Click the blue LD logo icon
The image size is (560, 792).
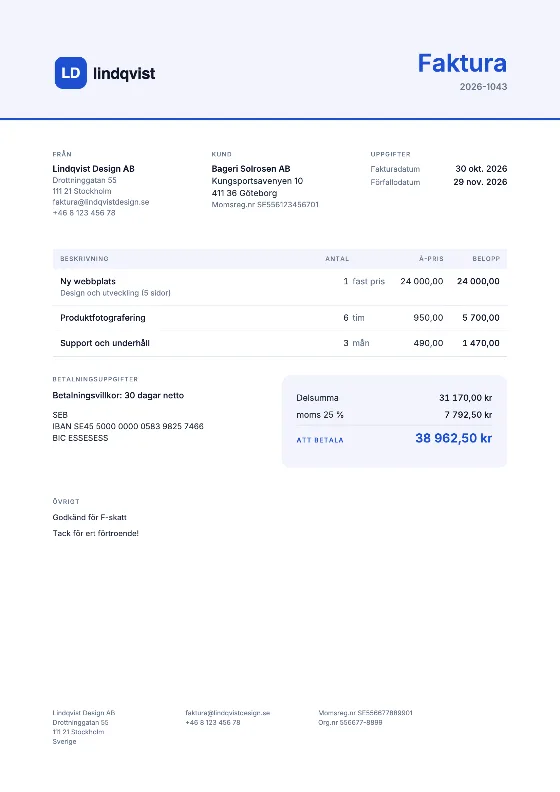71,73
